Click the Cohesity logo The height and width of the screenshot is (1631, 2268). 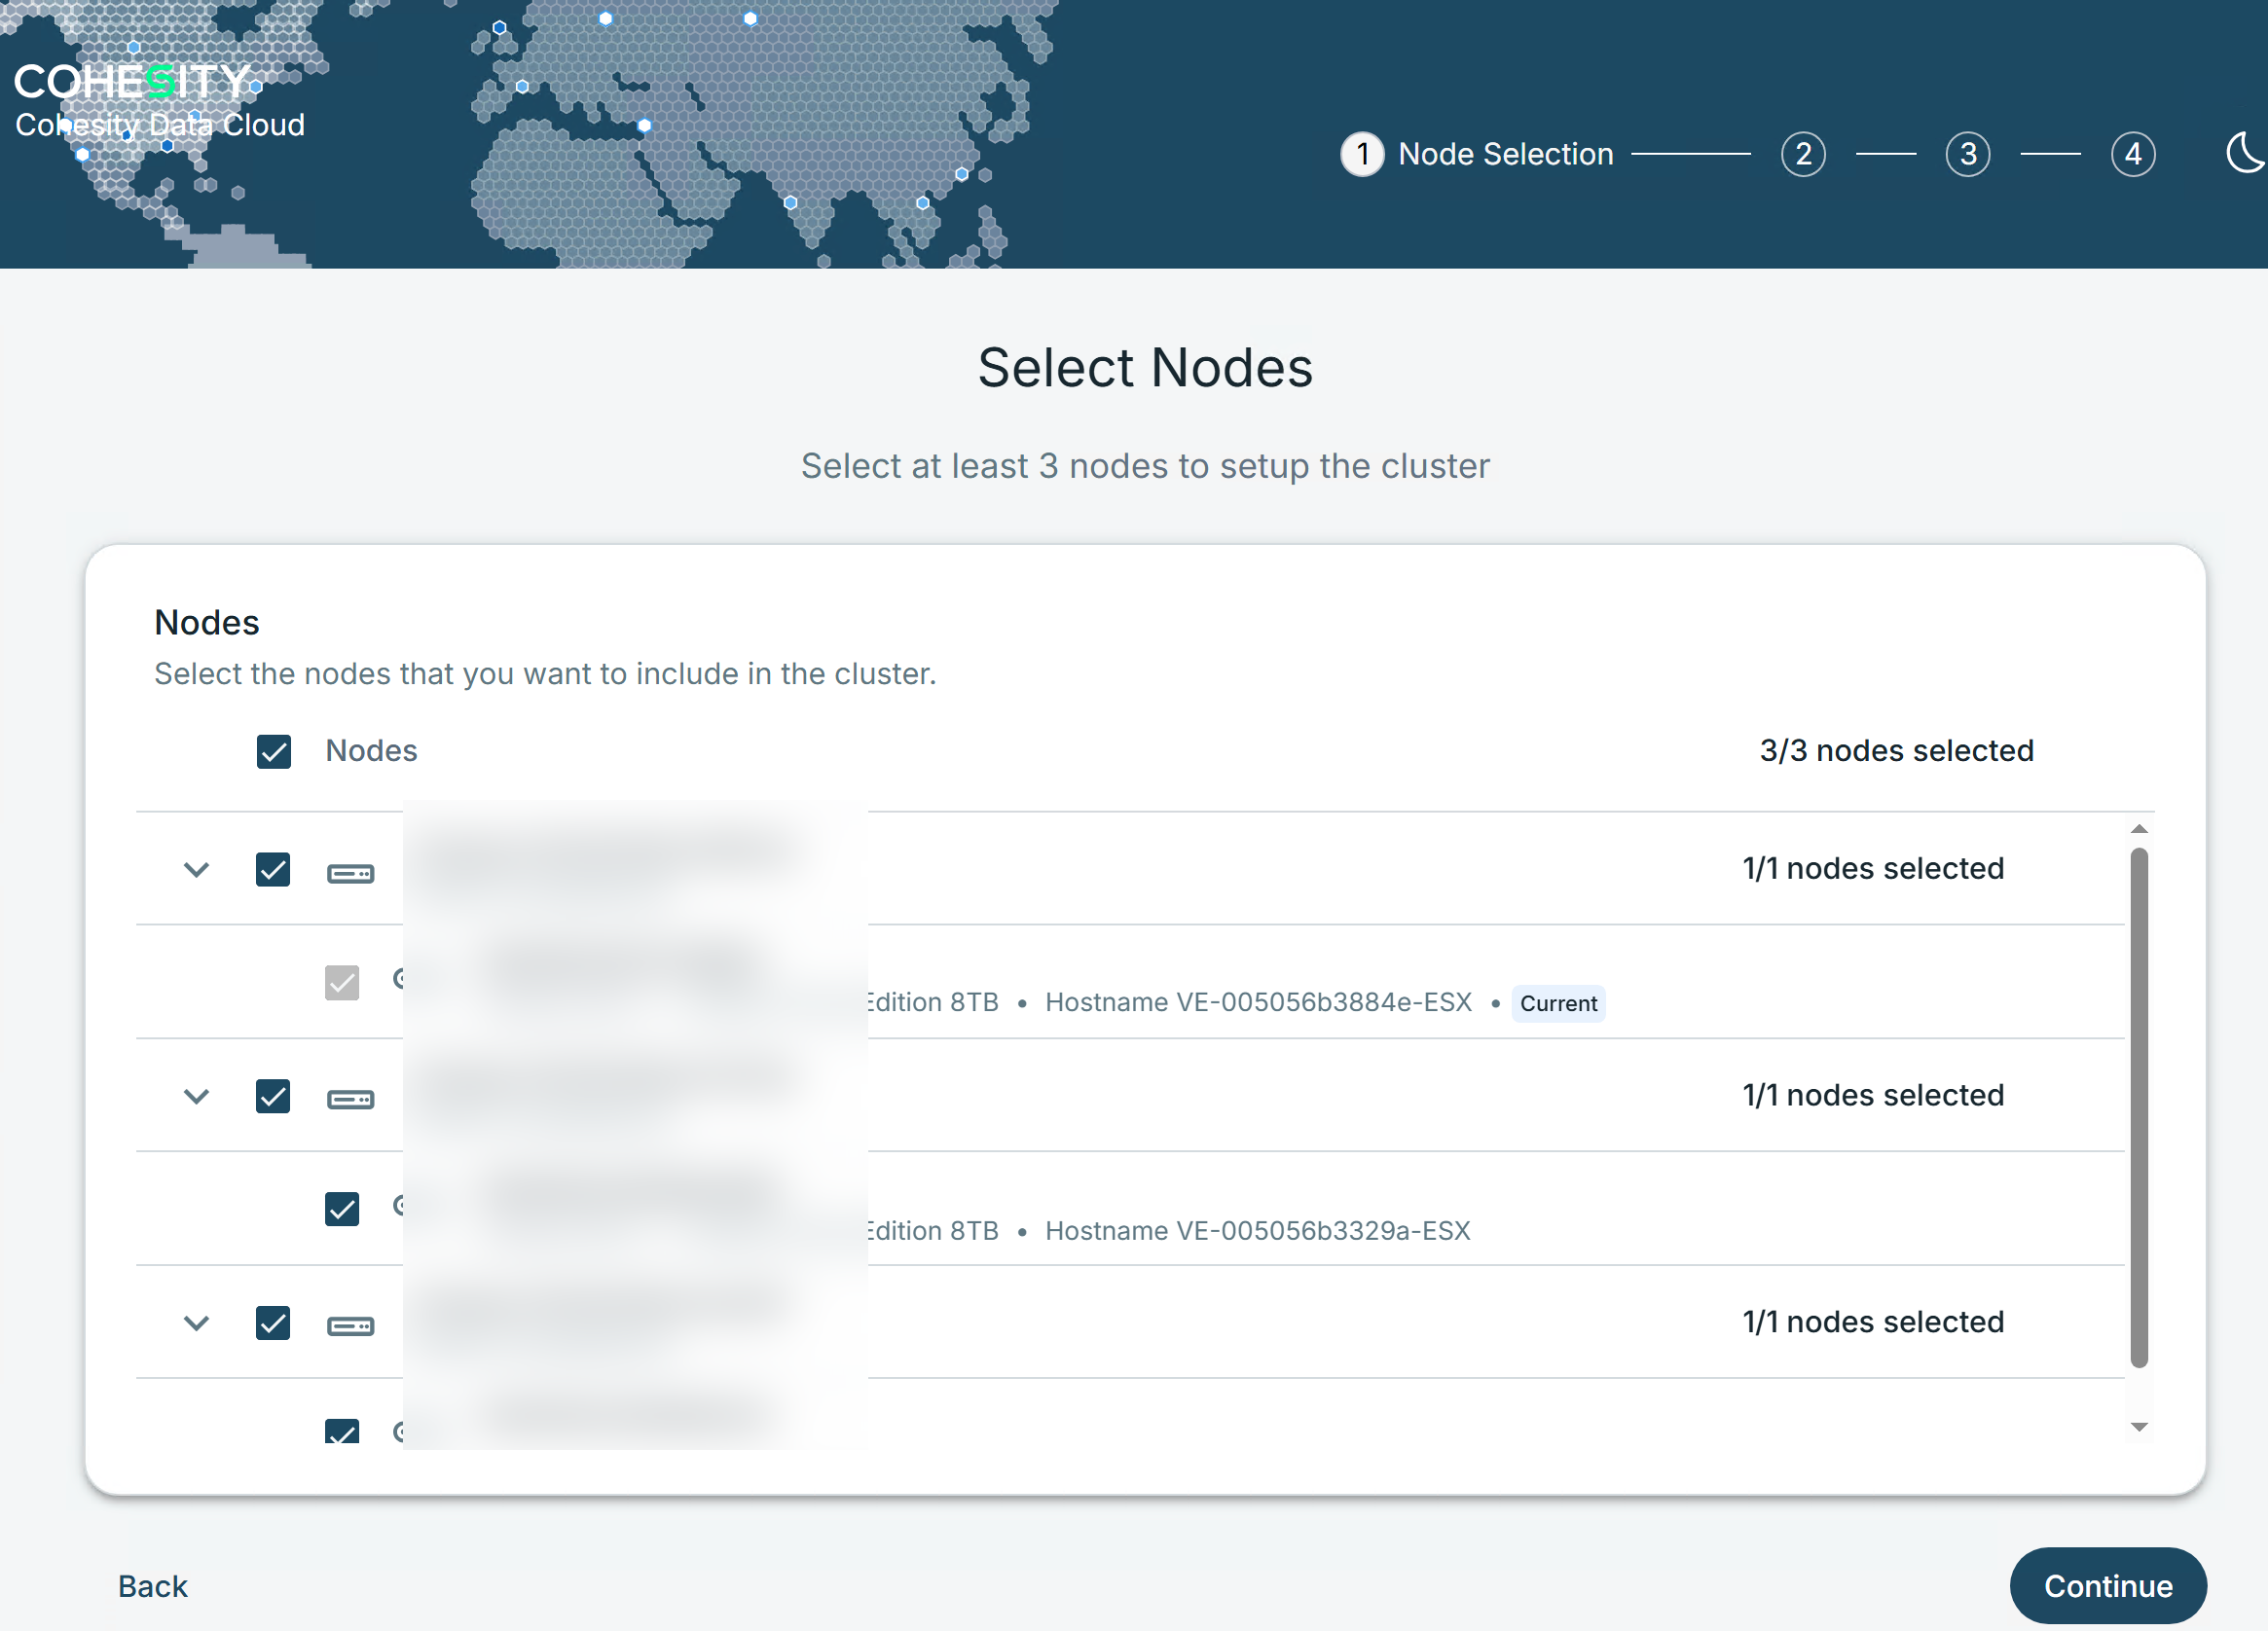(x=133, y=82)
